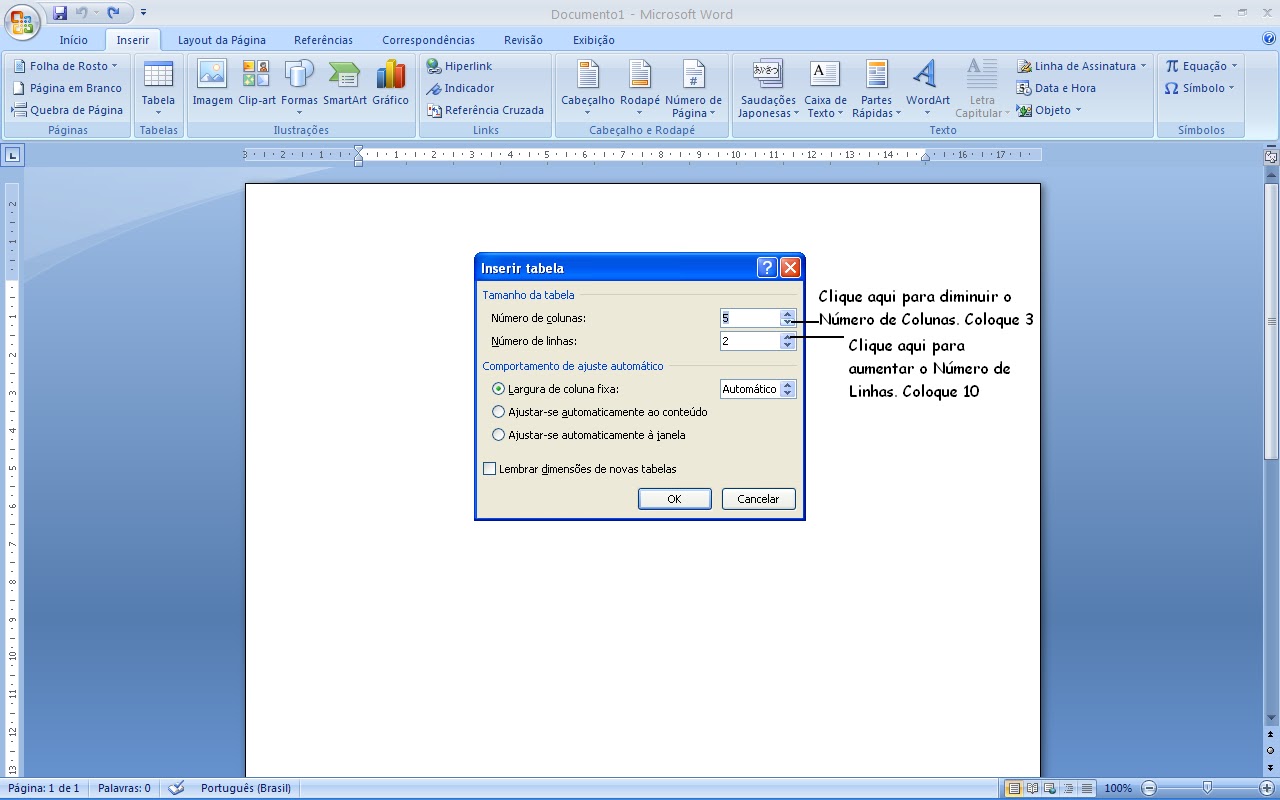Insert a Hiperlink
The height and width of the screenshot is (800, 1280).
[x=459, y=66]
